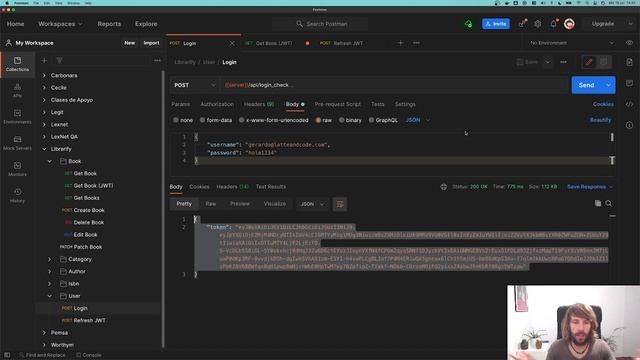The height and width of the screenshot is (360, 640).
Task: Open the Refresh JWT request tab
Action: (341, 43)
